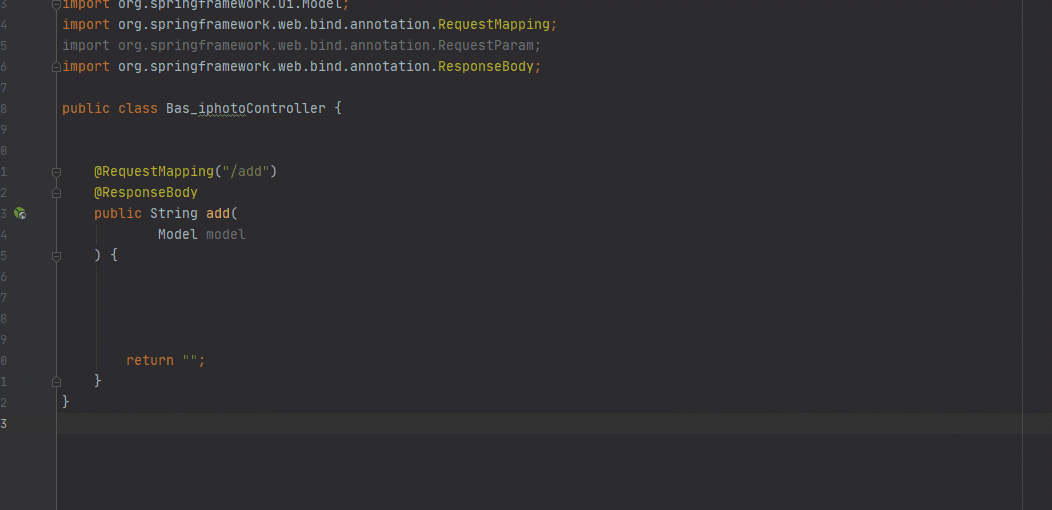Click the Spring request mapping gutter icon

pyautogui.click(x=20, y=214)
